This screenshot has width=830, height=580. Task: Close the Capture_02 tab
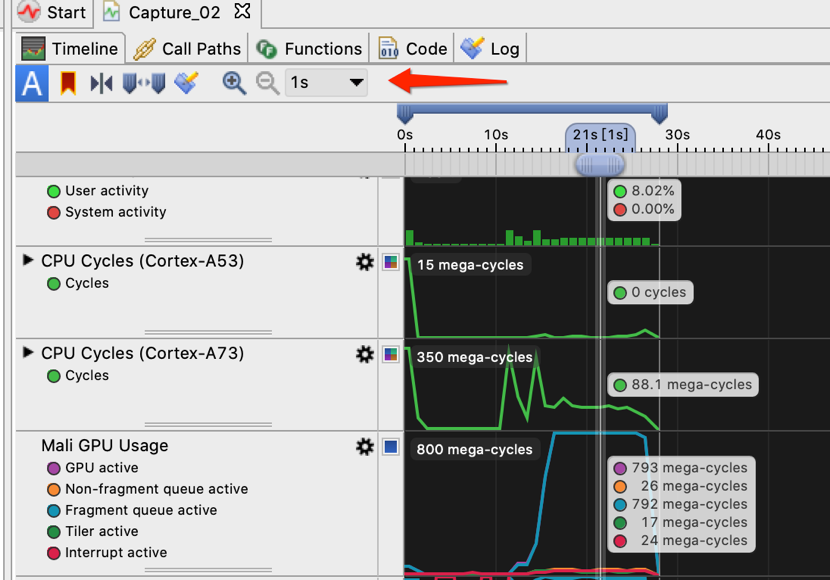point(242,11)
